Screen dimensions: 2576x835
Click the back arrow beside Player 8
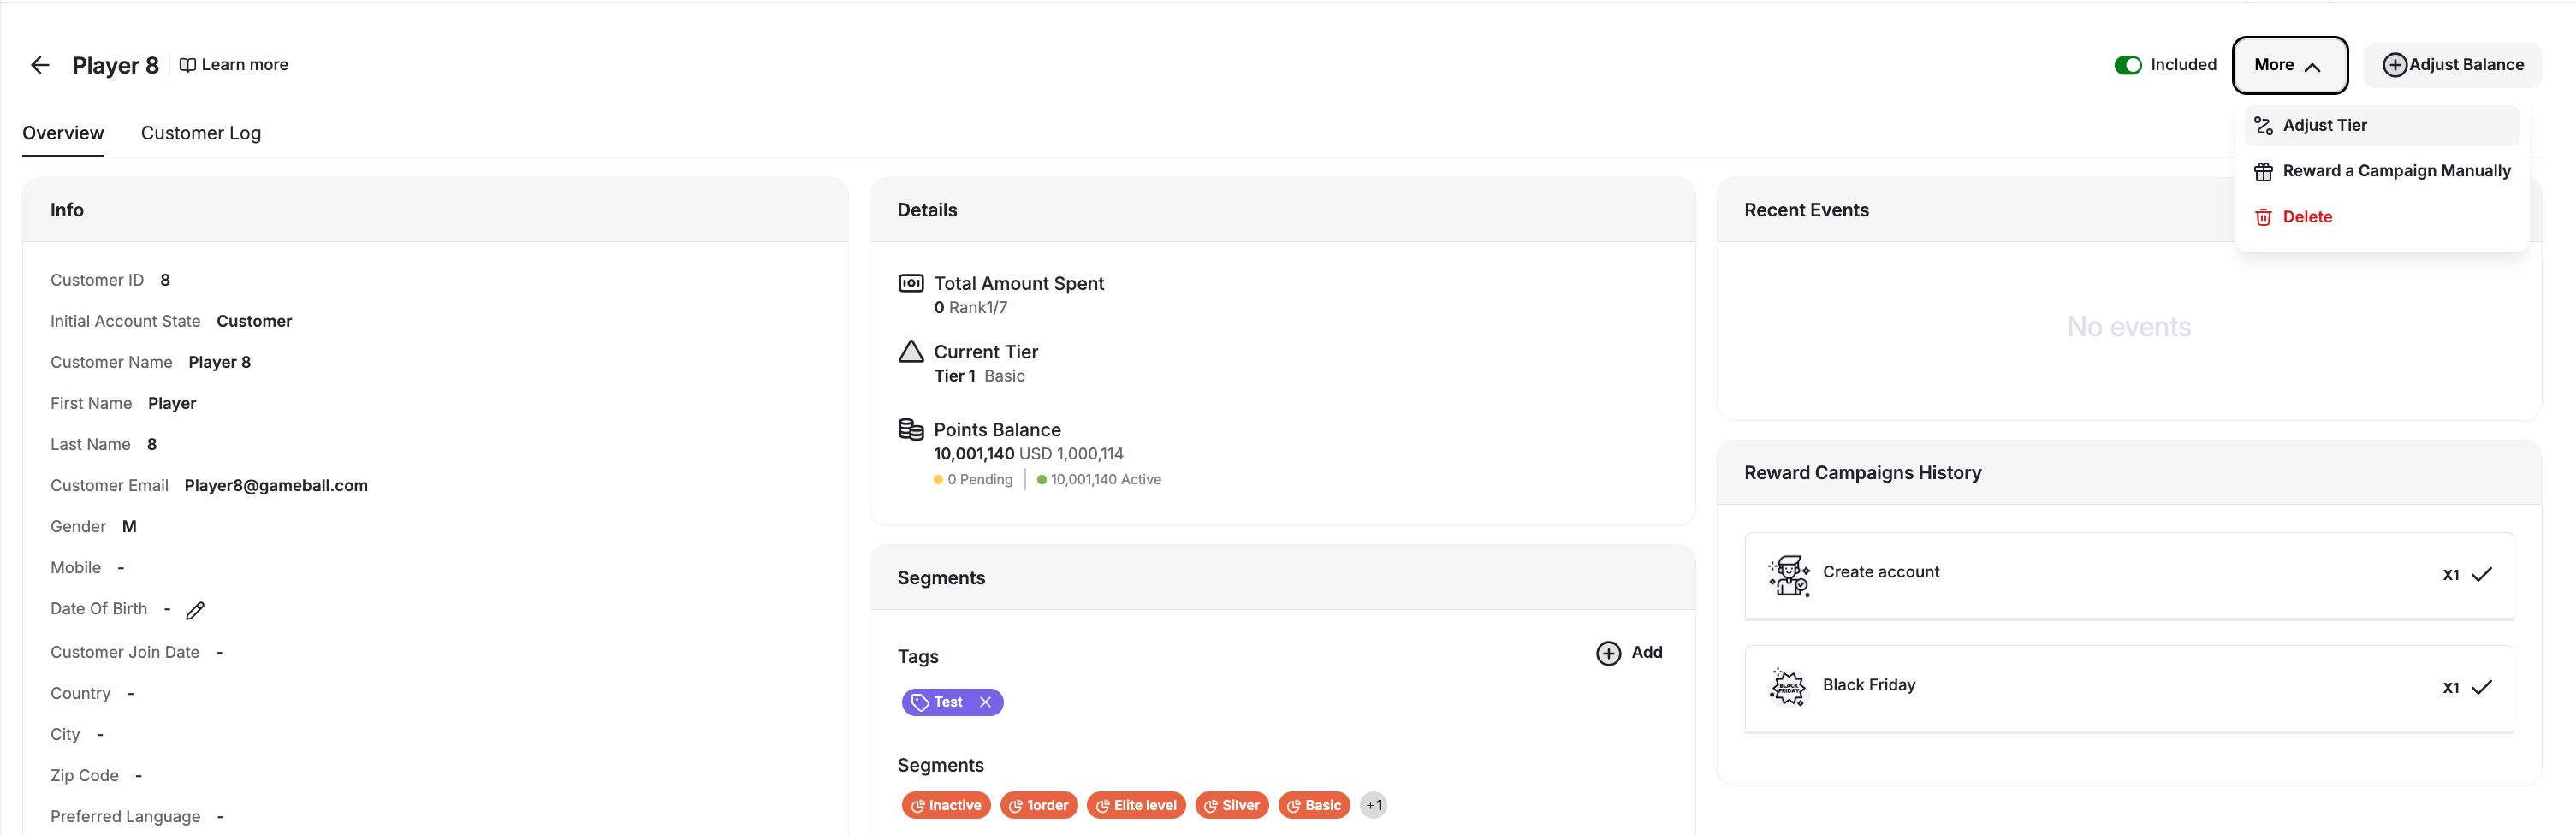39,64
